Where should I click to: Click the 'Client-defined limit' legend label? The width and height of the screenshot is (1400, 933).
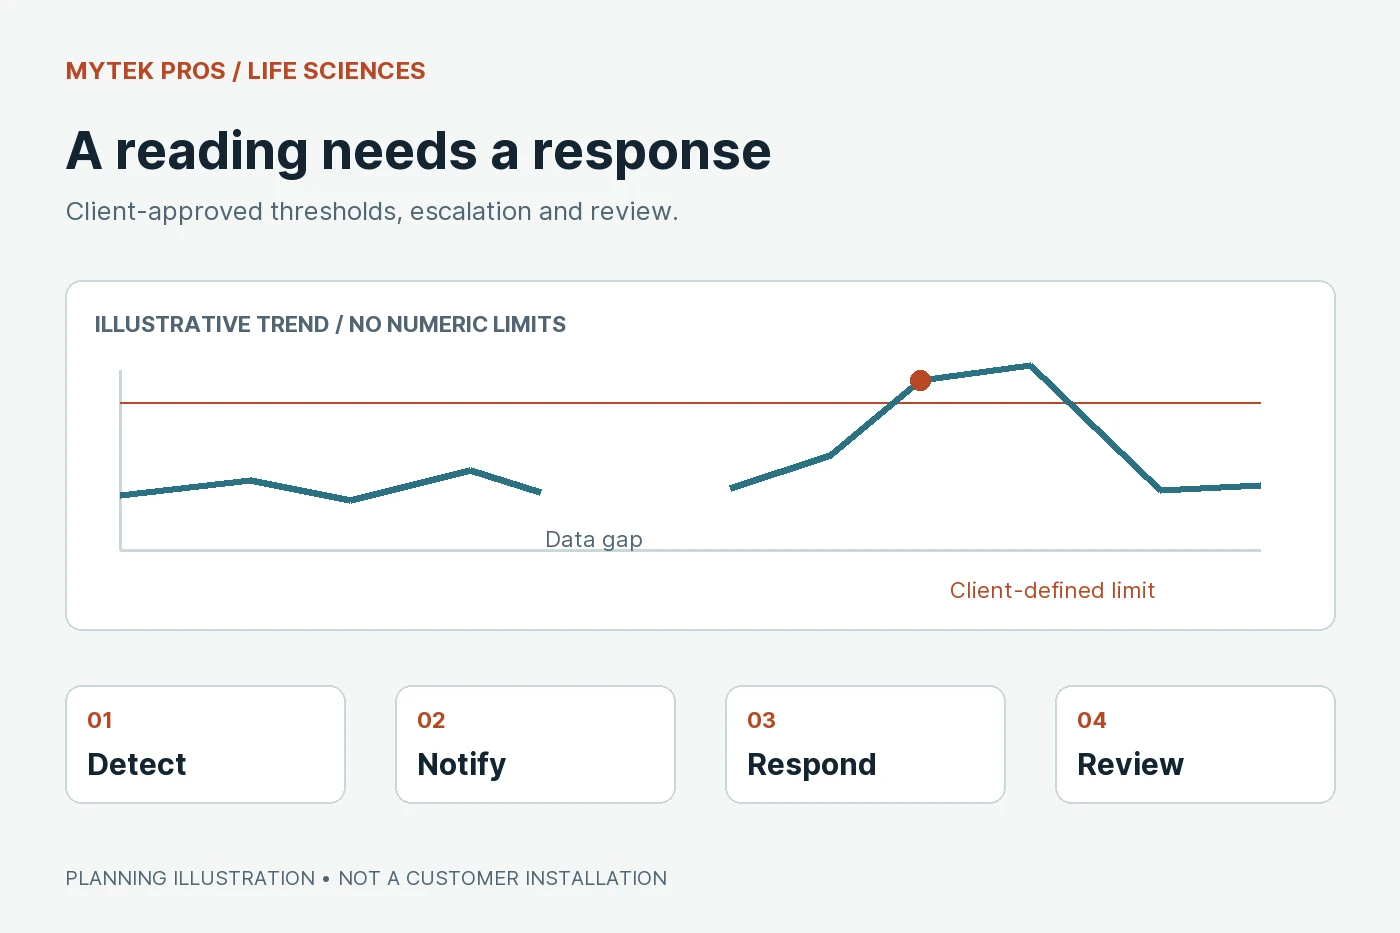(x=1052, y=590)
